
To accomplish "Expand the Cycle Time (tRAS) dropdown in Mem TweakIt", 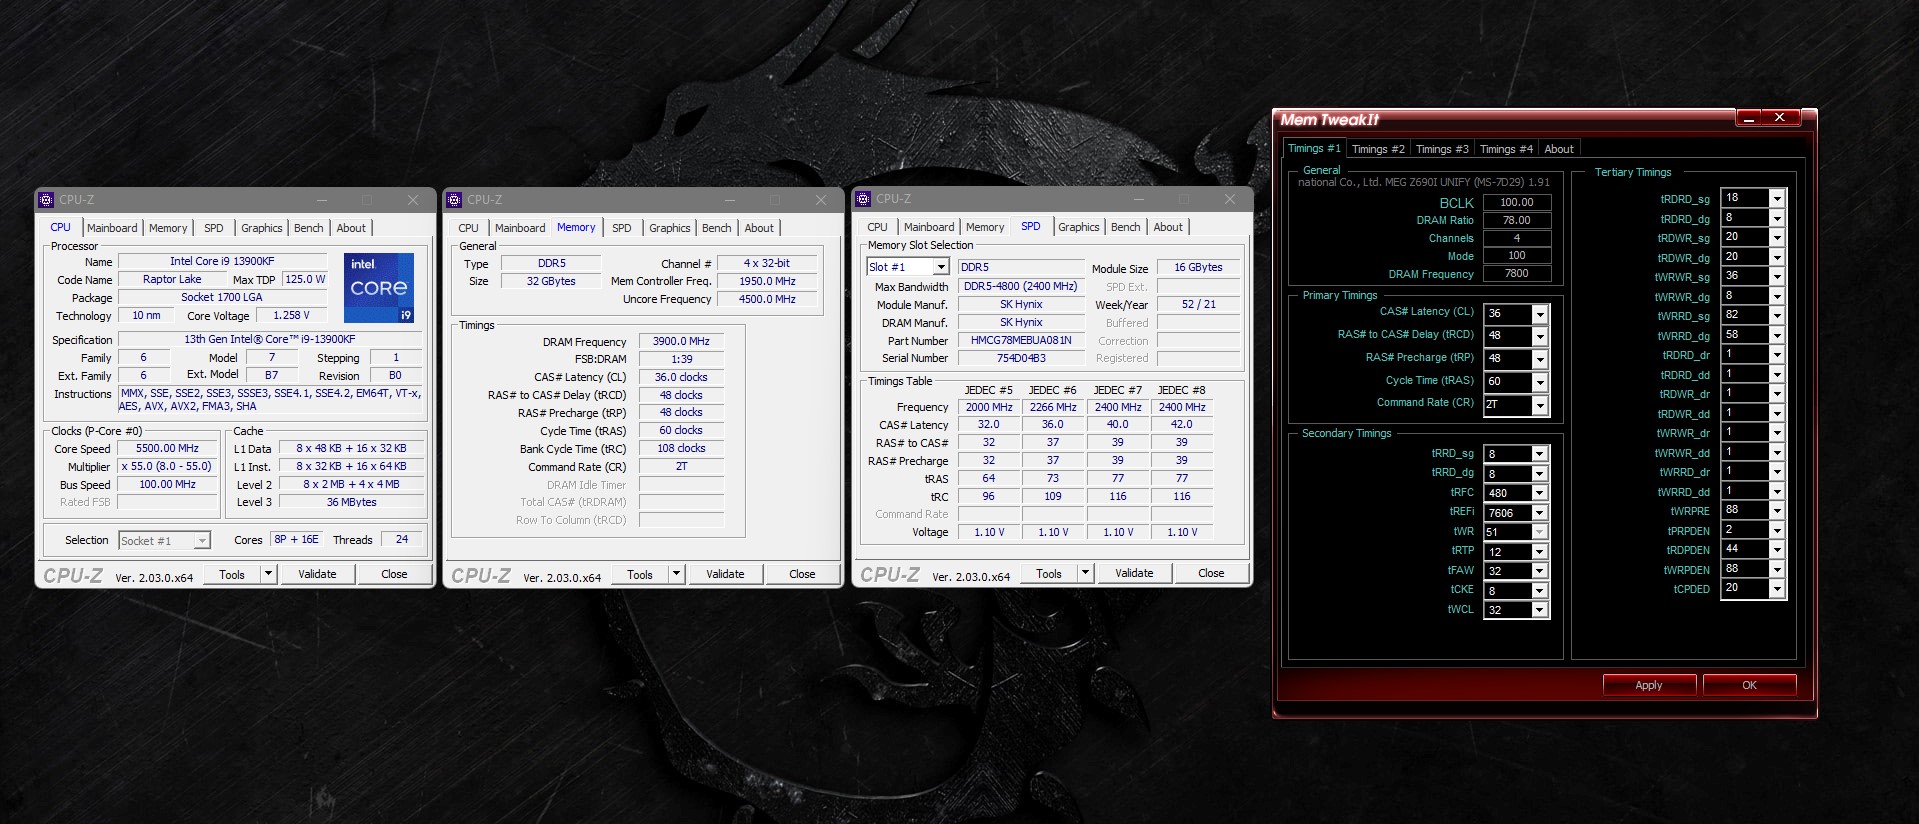I will point(1540,382).
